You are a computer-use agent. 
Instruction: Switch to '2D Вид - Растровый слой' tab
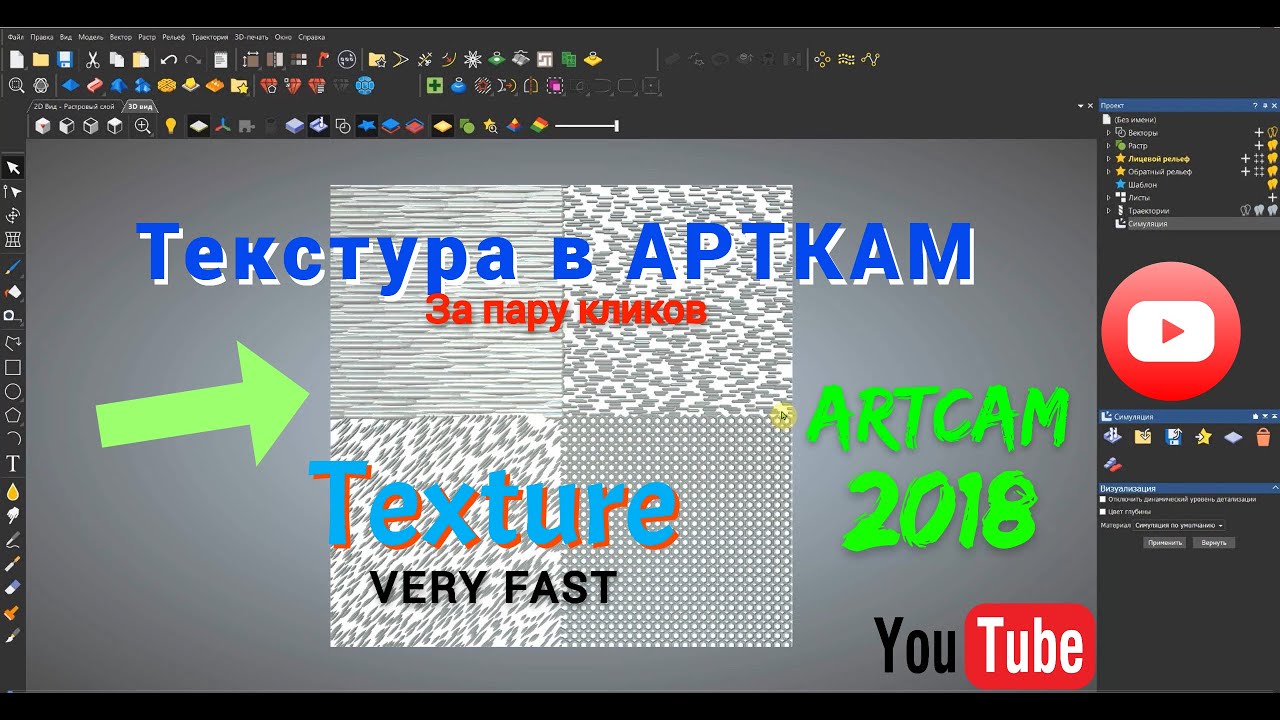pos(74,105)
